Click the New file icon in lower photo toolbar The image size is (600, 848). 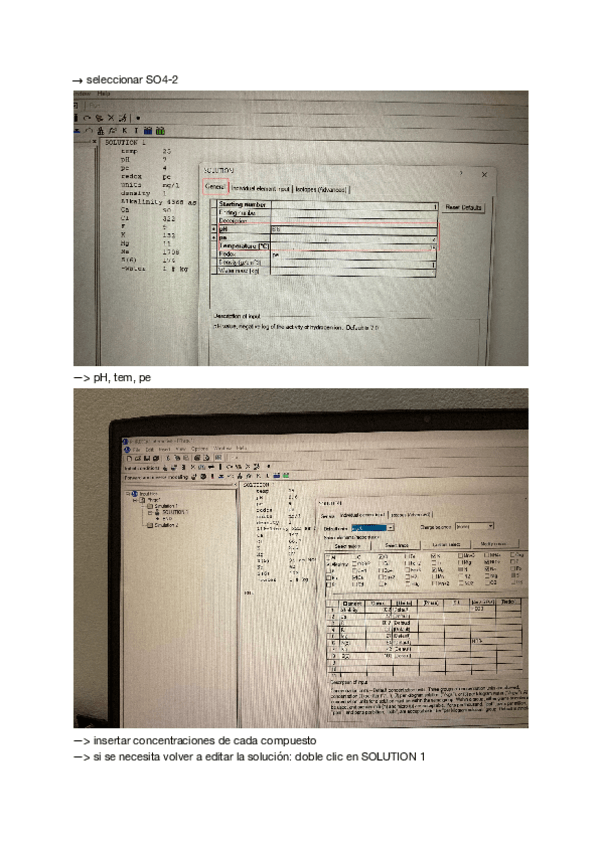[x=130, y=458]
